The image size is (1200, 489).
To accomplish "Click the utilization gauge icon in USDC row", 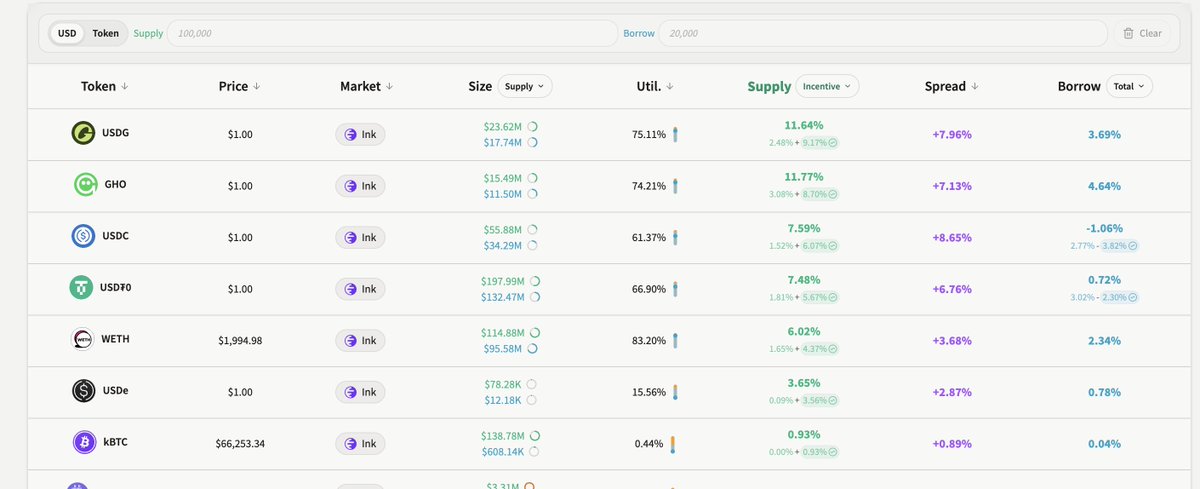I will tap(676, 237).
